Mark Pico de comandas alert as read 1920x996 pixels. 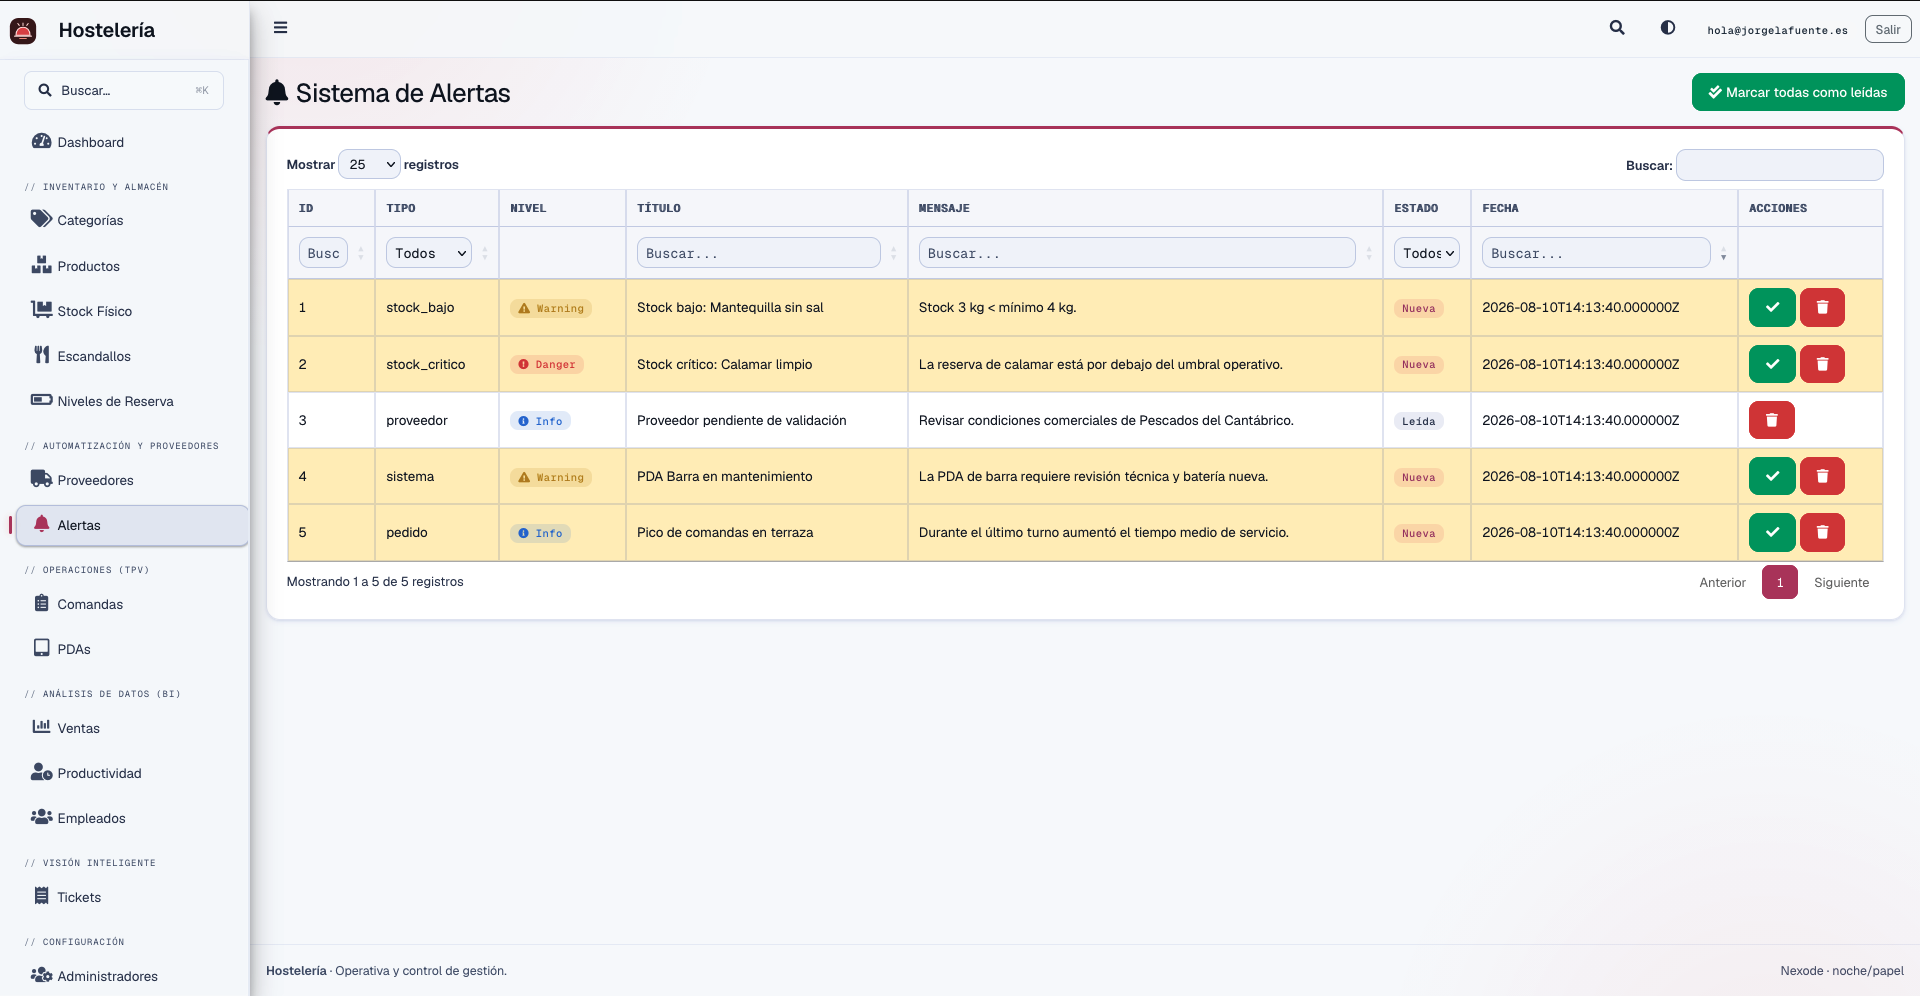(x=1772, y=532)
